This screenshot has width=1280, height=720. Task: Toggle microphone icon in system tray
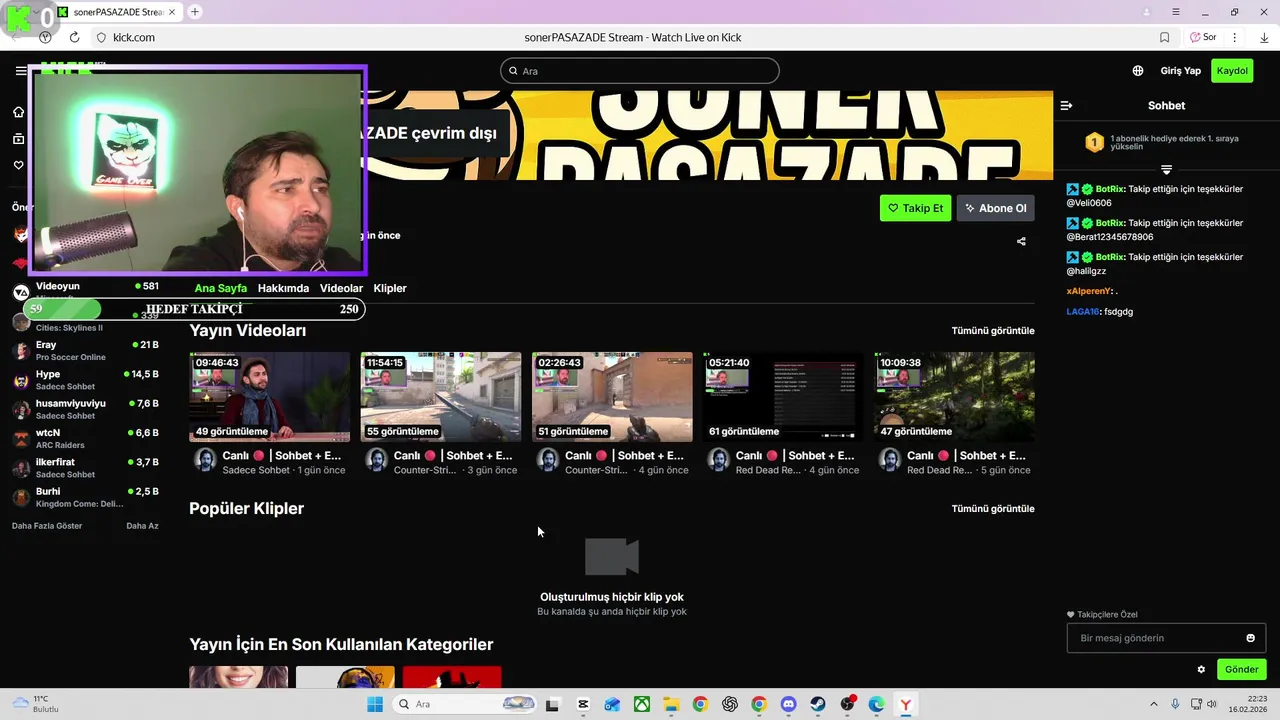[1175, 704]
